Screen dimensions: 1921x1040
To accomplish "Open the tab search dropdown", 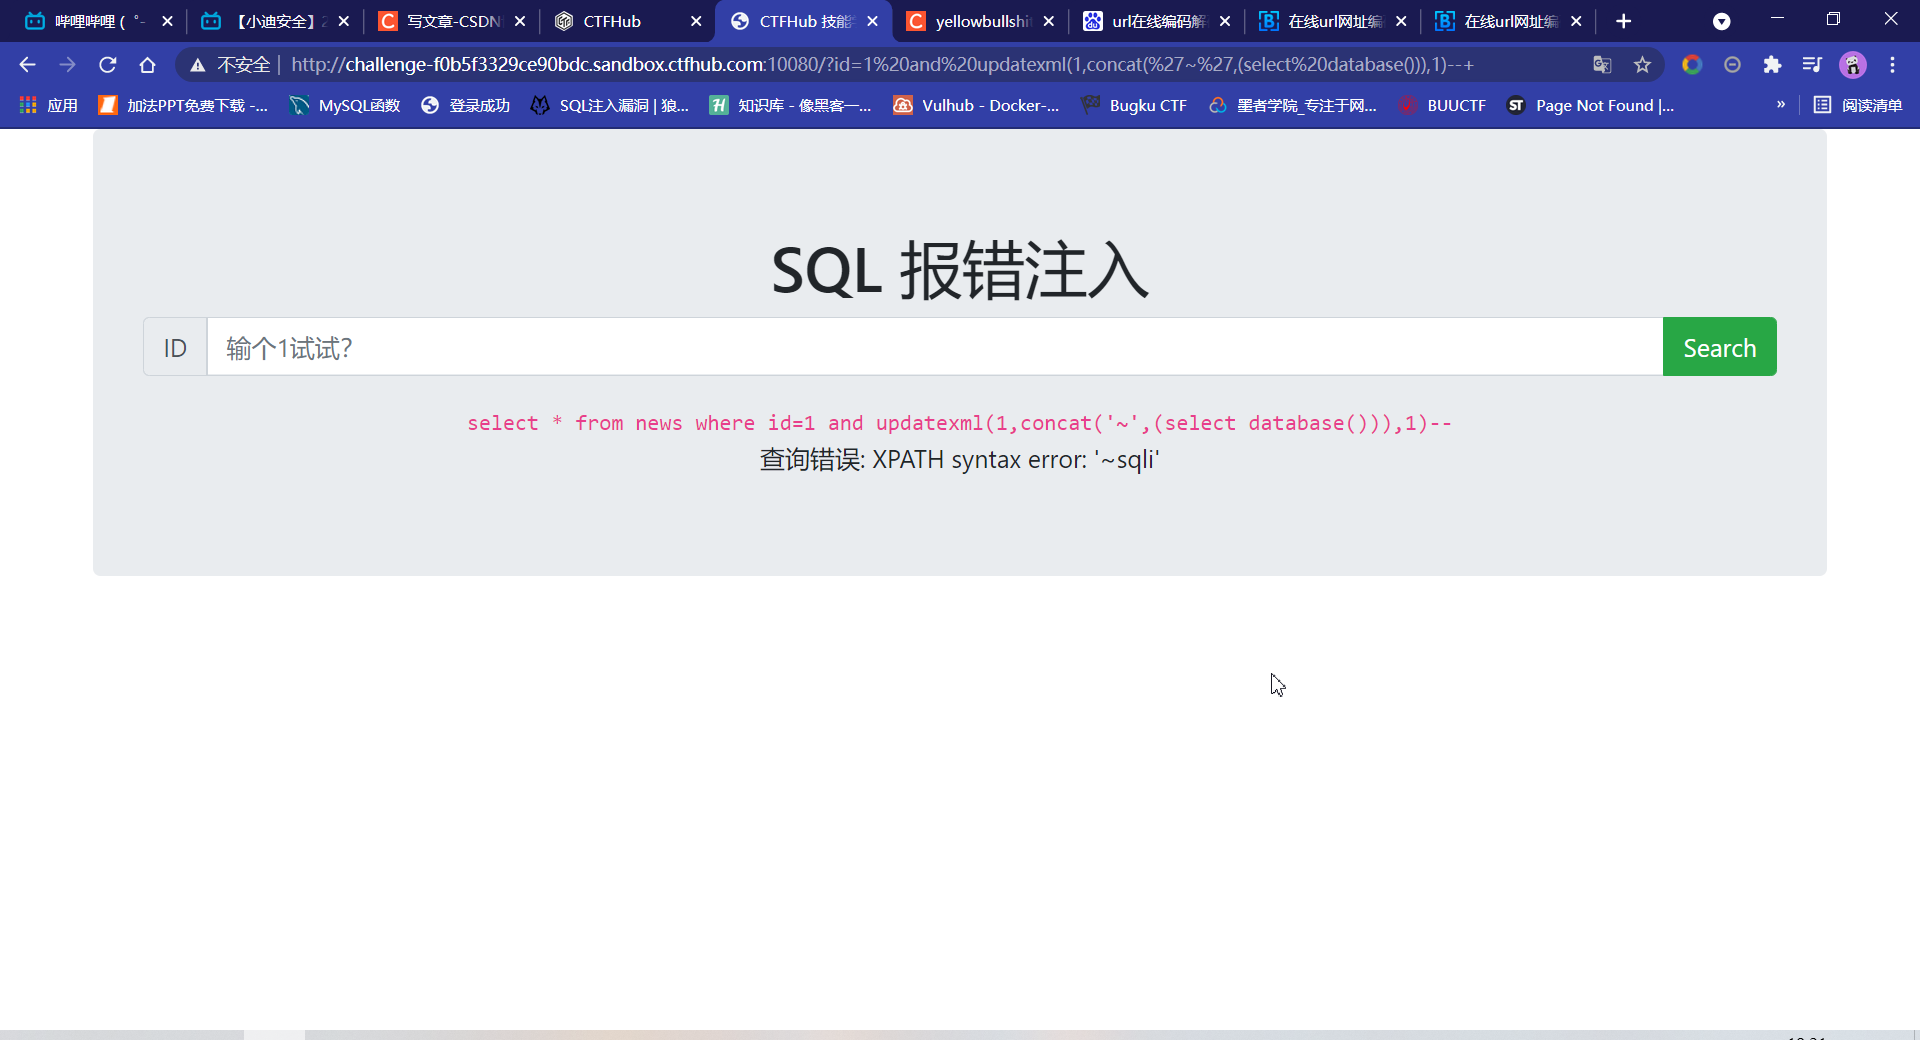I will click(1721, 21).
